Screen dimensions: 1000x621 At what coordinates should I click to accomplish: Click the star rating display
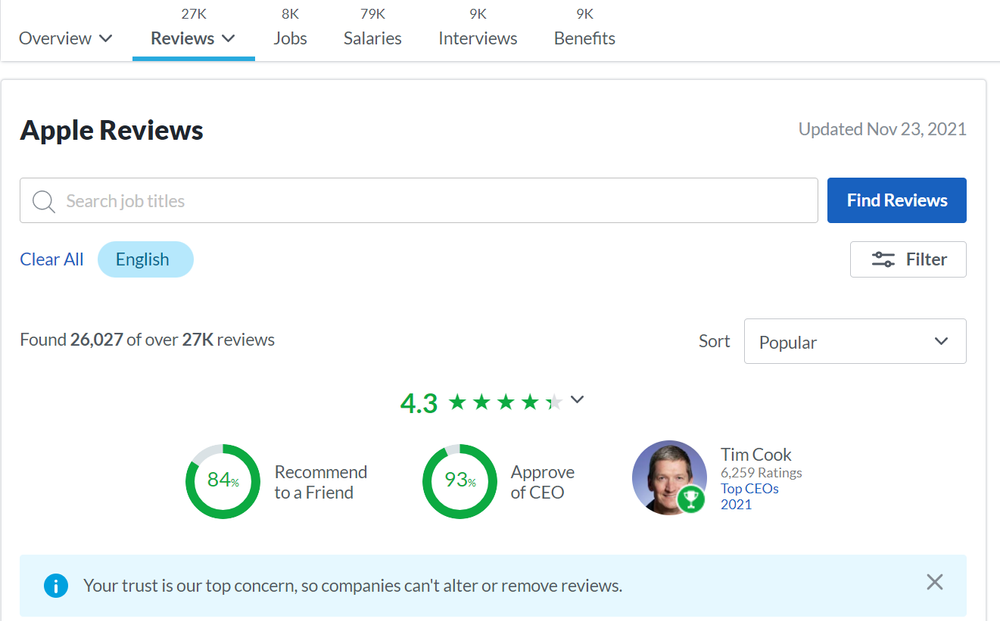505,402
